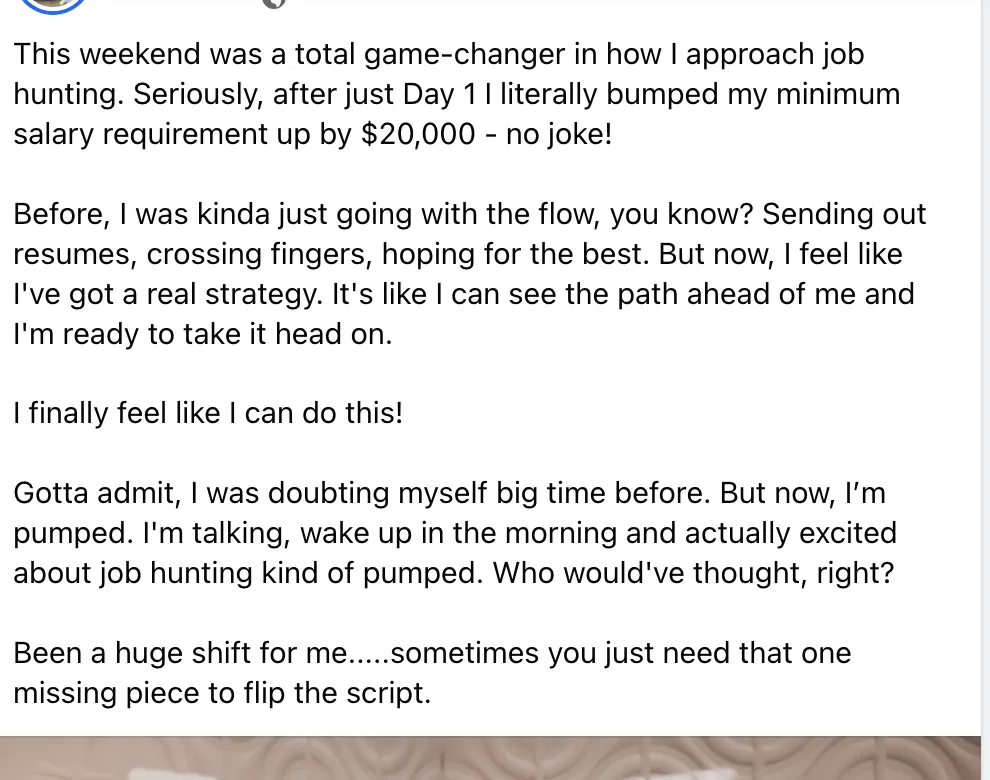Click the paragraph starting with "Before, I was kinda"
The height and width of the screenshot is (780, 990).
470,273
